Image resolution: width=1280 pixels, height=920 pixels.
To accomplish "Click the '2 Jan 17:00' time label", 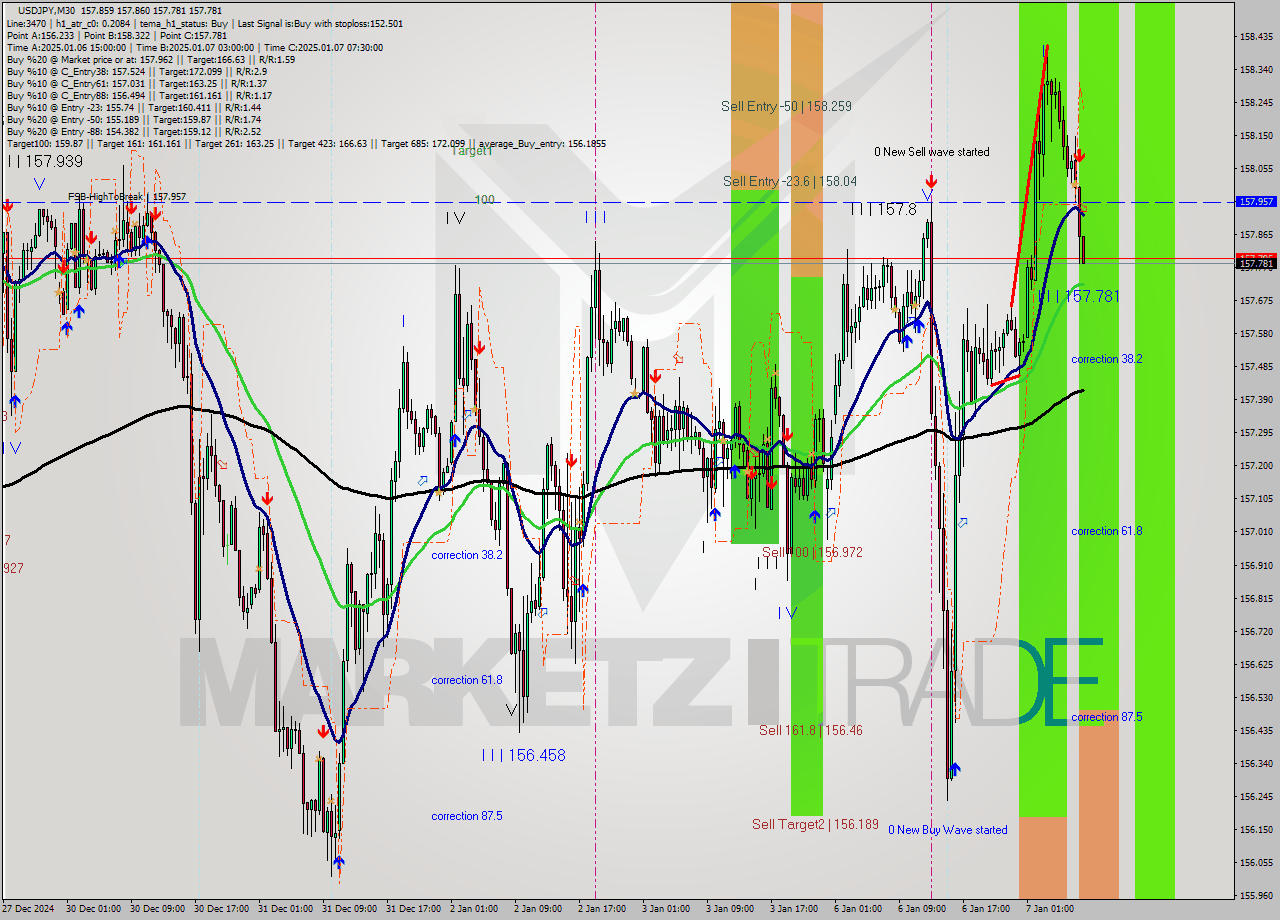I will [x=601, y=909].
